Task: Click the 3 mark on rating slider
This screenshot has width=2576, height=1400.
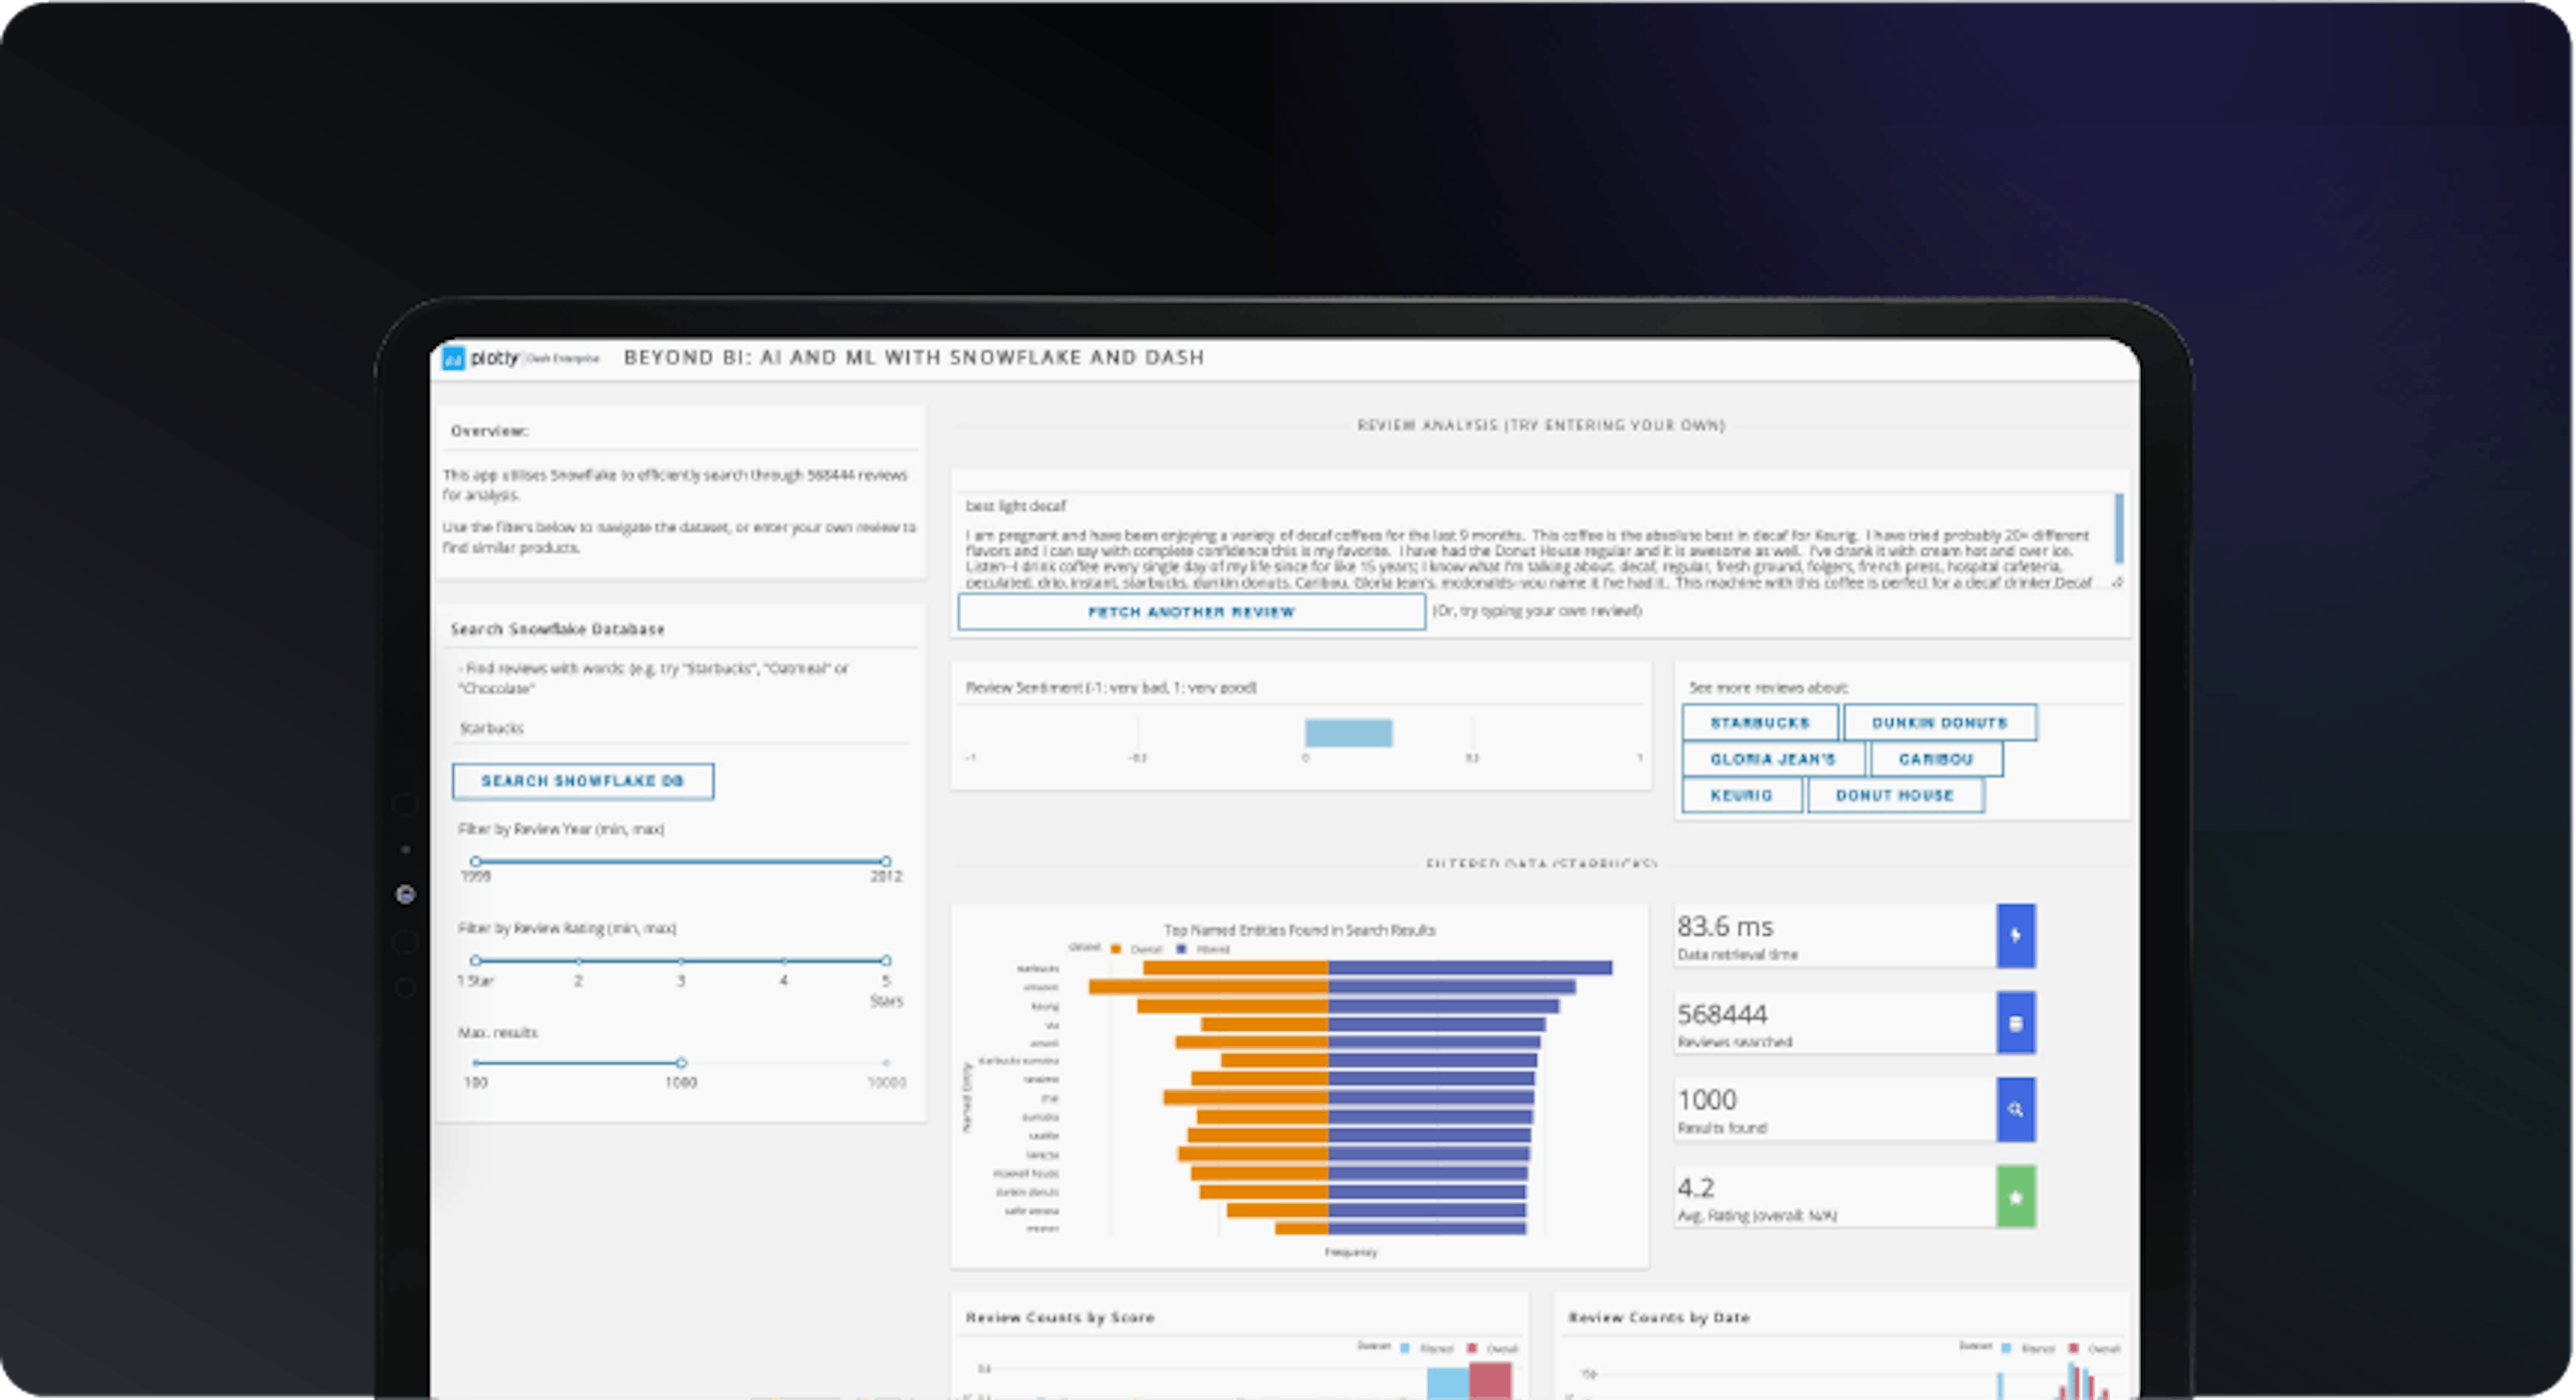Action: click(681, 981)
